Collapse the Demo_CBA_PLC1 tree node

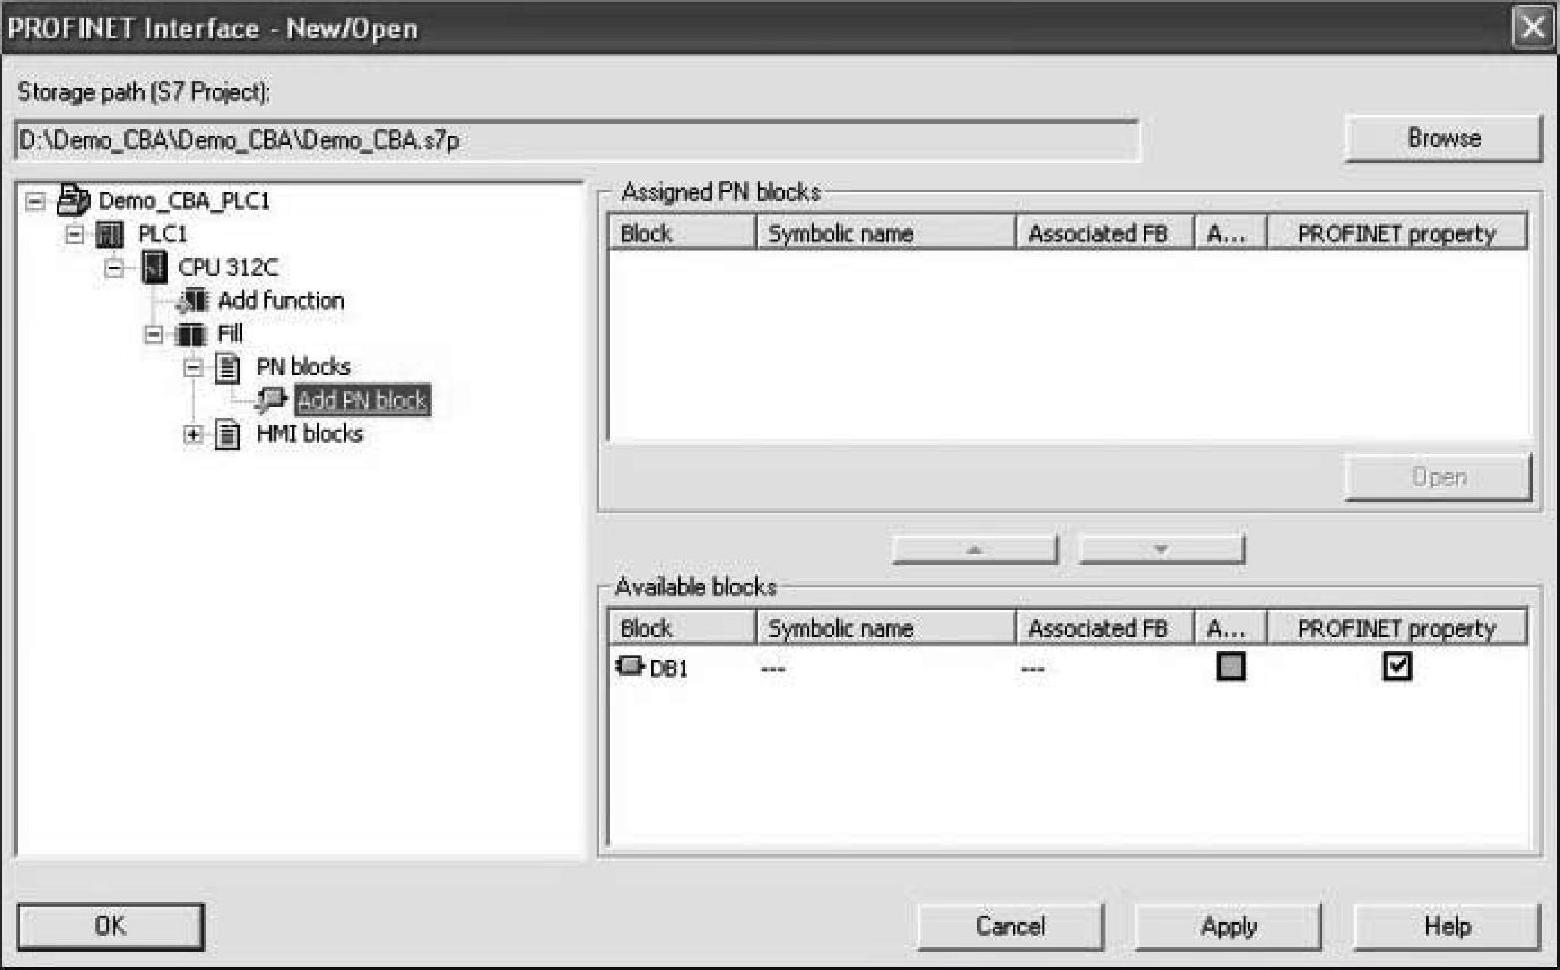pyautogui.click(x=35, y=201)
